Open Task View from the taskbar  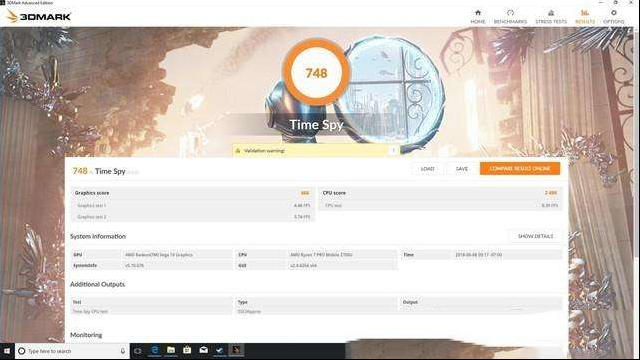point(138,351)
